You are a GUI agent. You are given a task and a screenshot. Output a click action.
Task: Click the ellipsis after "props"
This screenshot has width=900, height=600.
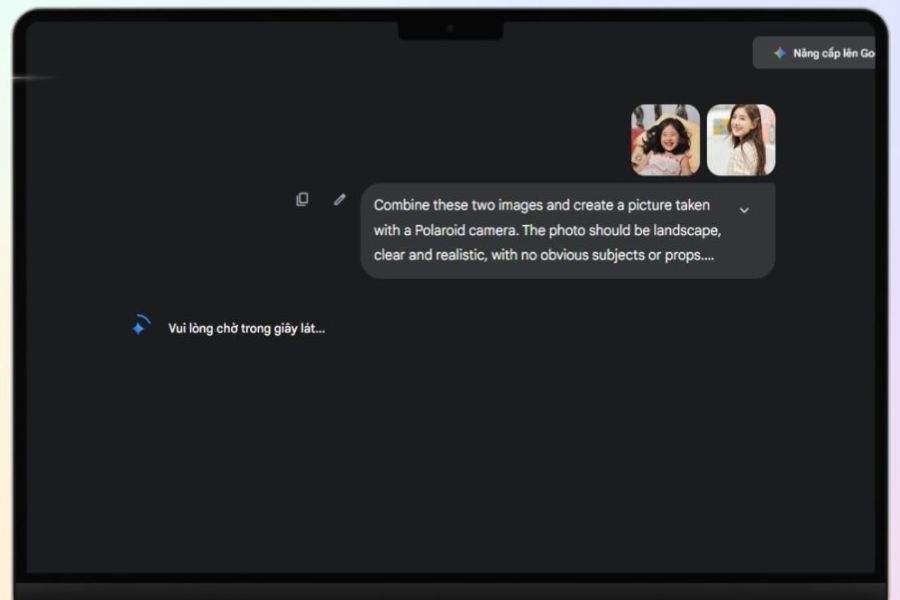tap(707, 256)
